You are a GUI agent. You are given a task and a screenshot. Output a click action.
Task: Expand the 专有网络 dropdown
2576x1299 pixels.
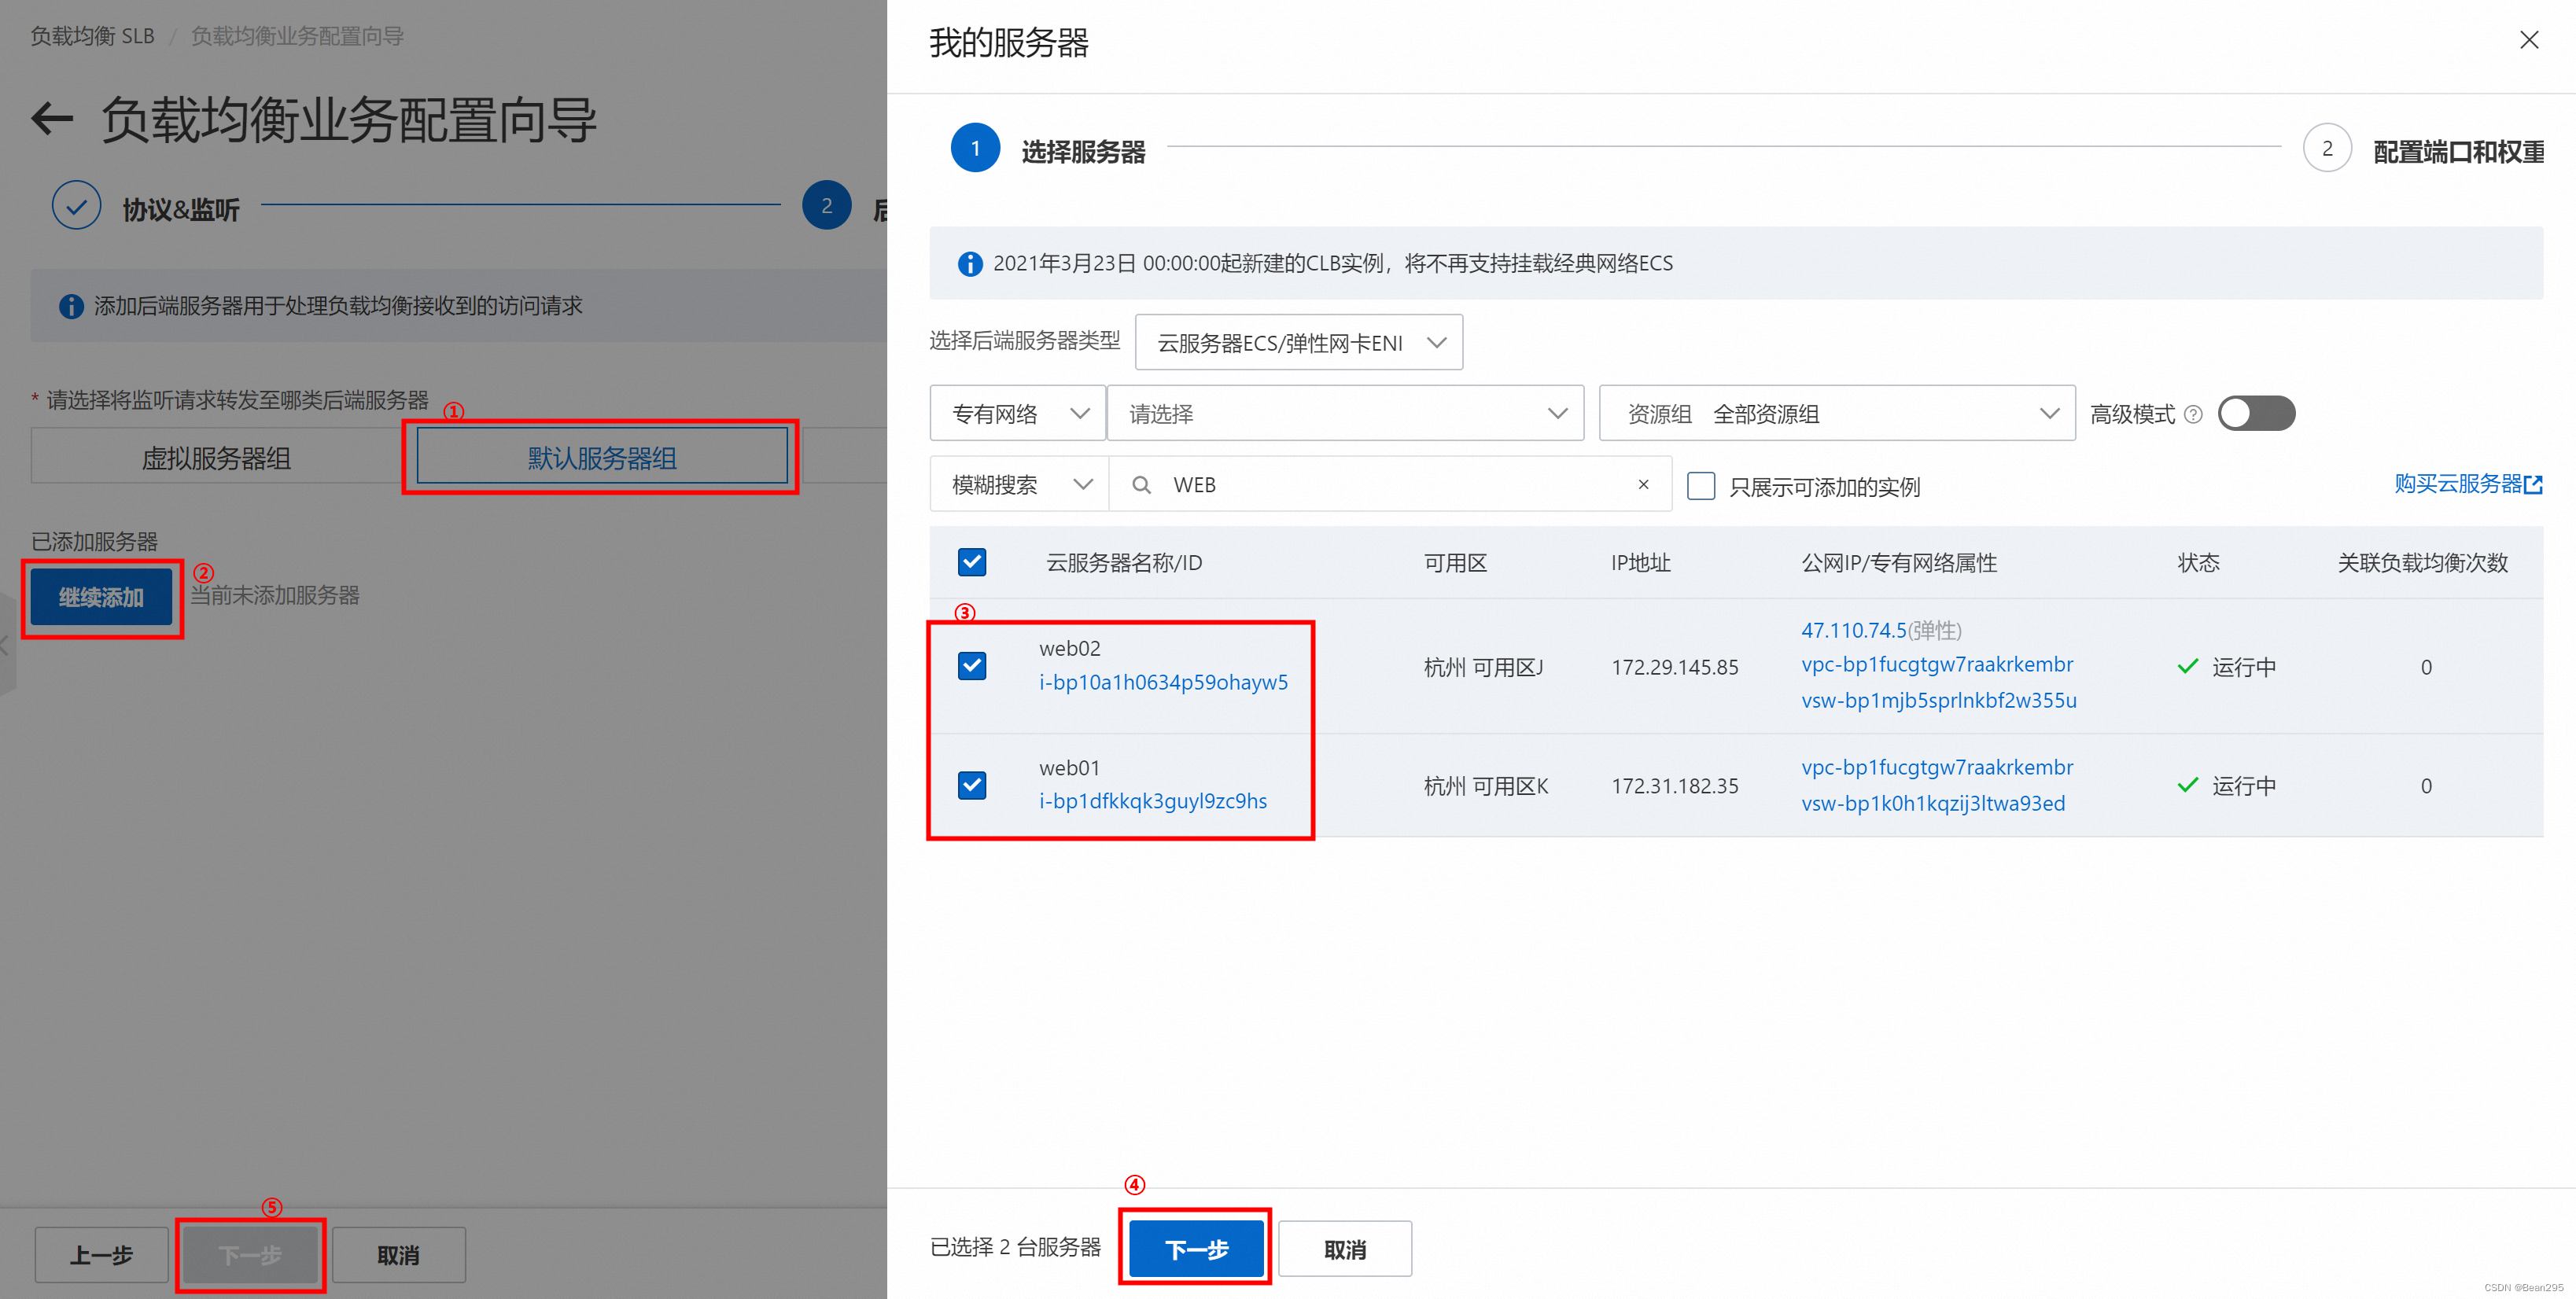click(x=1017, y=414)
